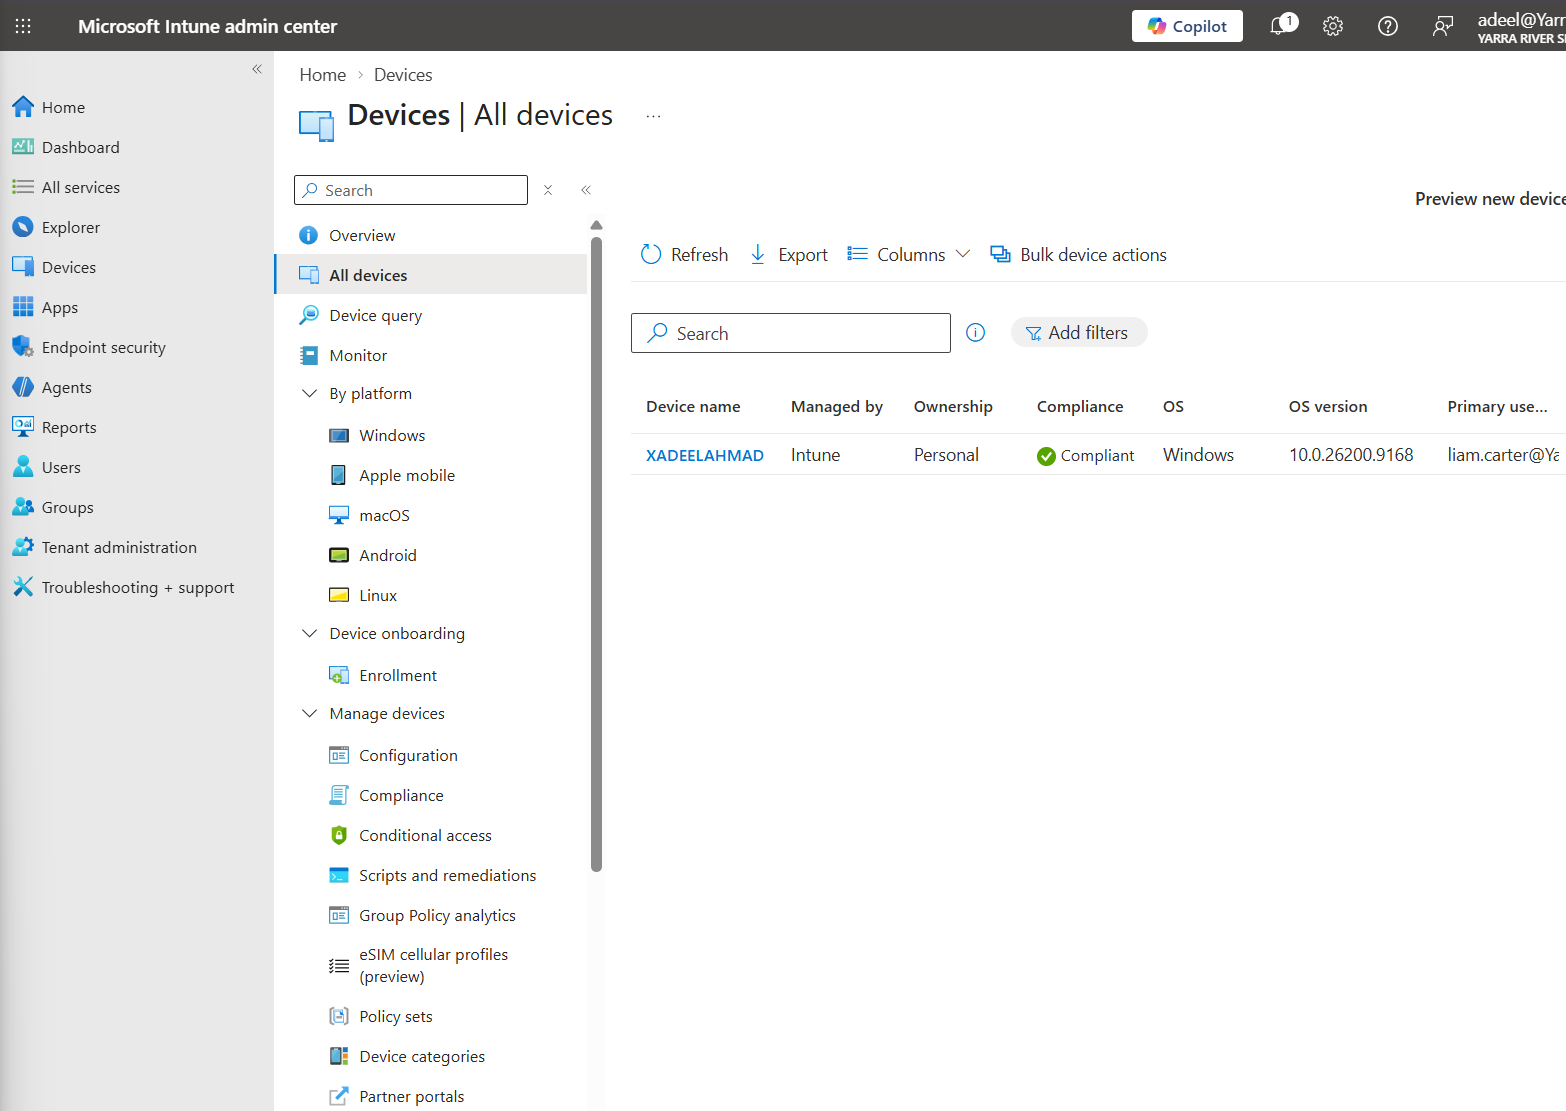1566x1111 pixels.
Task: Open Bulk device actions
Action: pyautogui.click(x=1078, y=255)
